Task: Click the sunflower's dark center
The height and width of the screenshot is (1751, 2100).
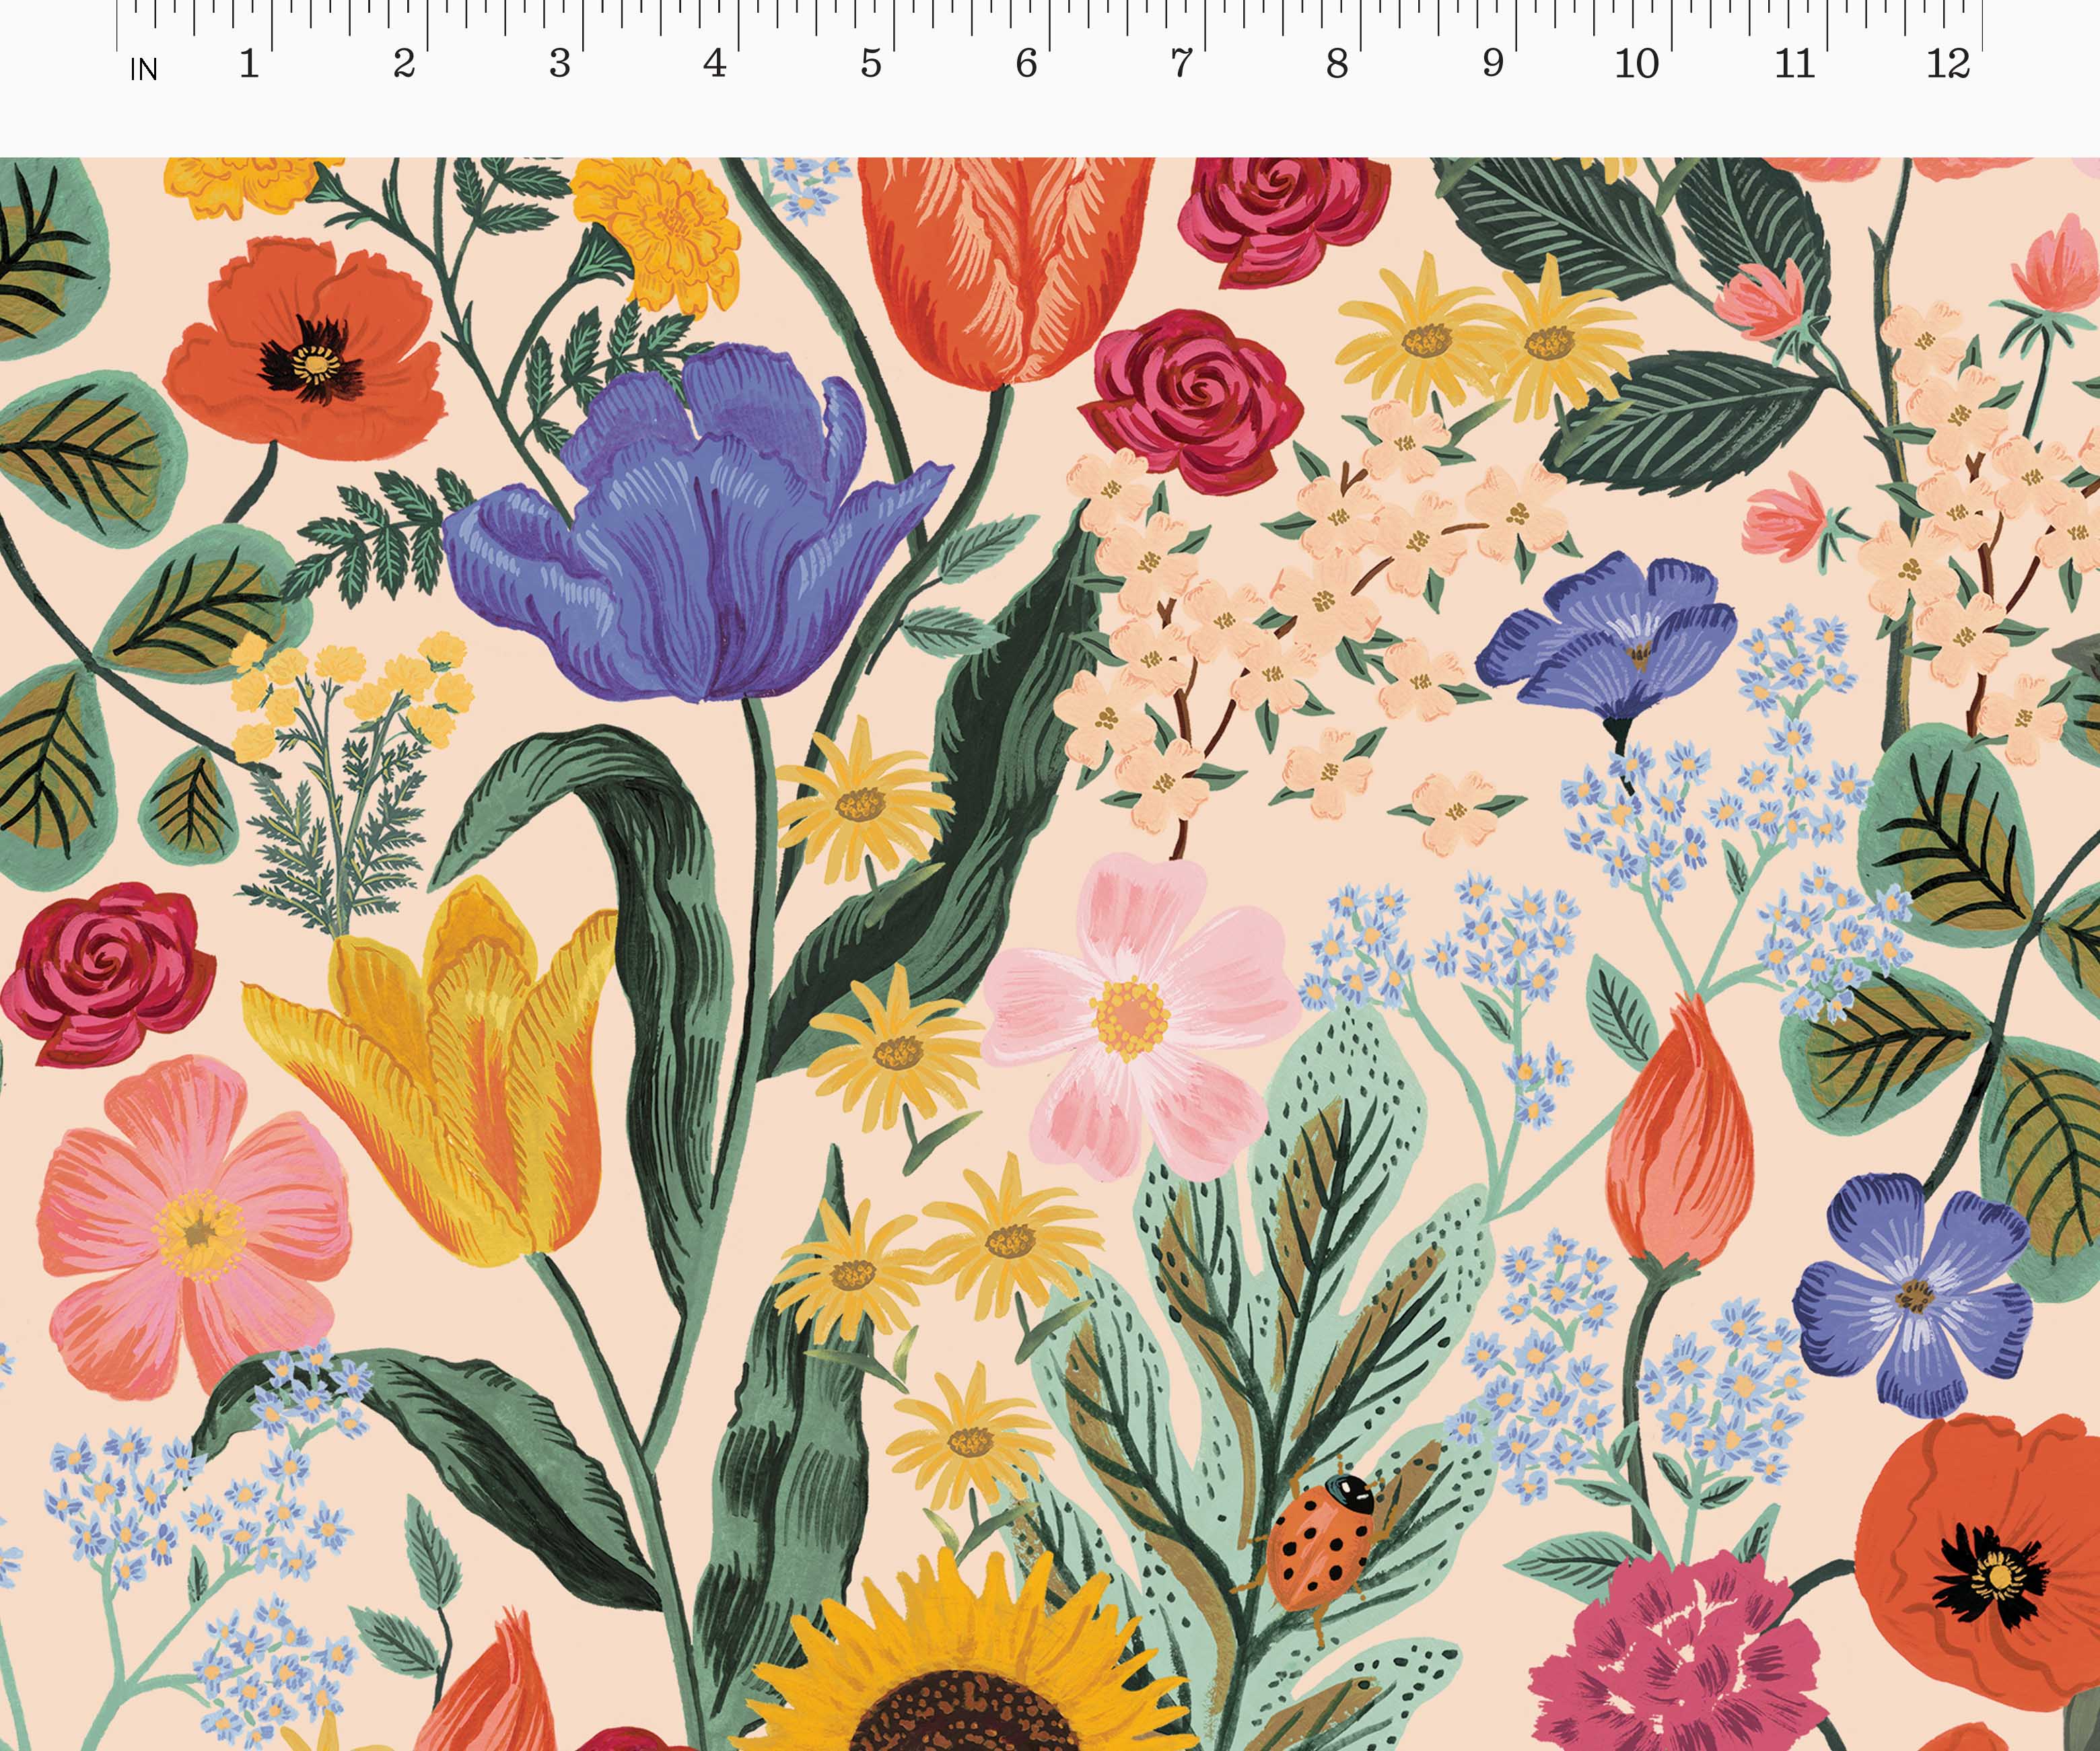Action: (965, 1715)
